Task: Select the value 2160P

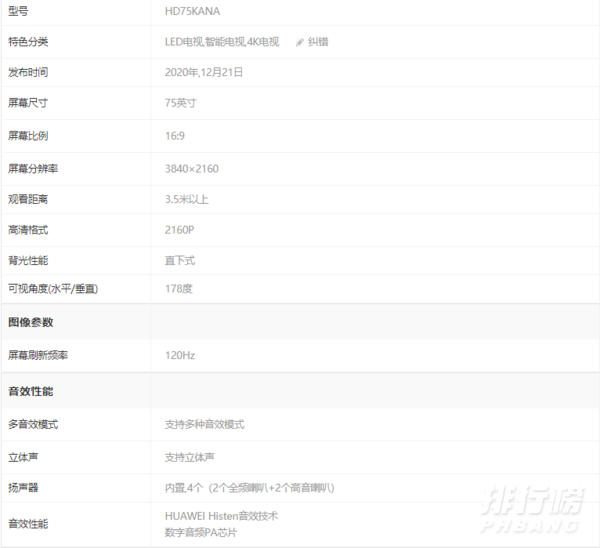Action: click(179, 230)
